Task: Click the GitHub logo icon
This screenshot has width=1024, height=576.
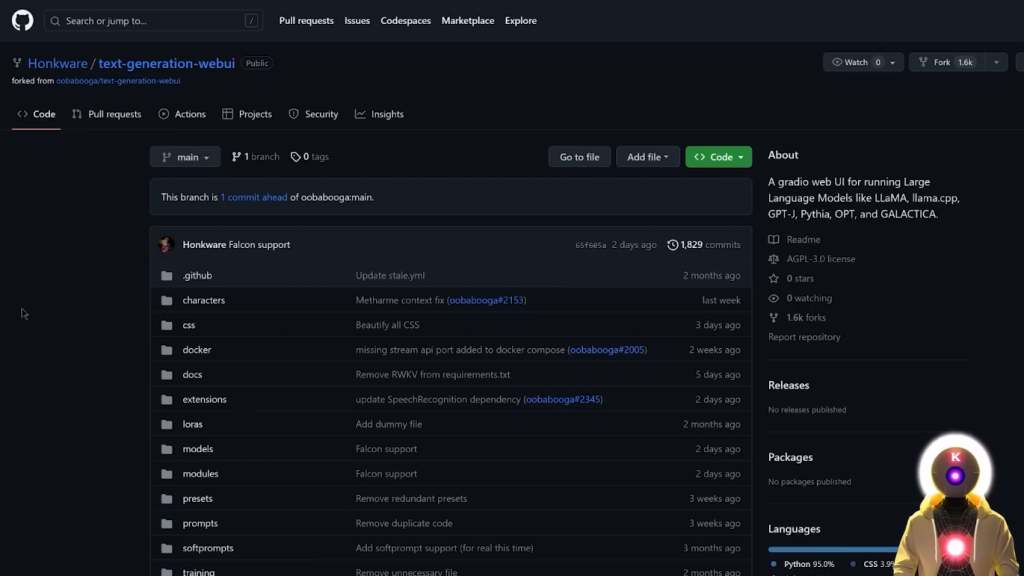Action: click(22, 20)
